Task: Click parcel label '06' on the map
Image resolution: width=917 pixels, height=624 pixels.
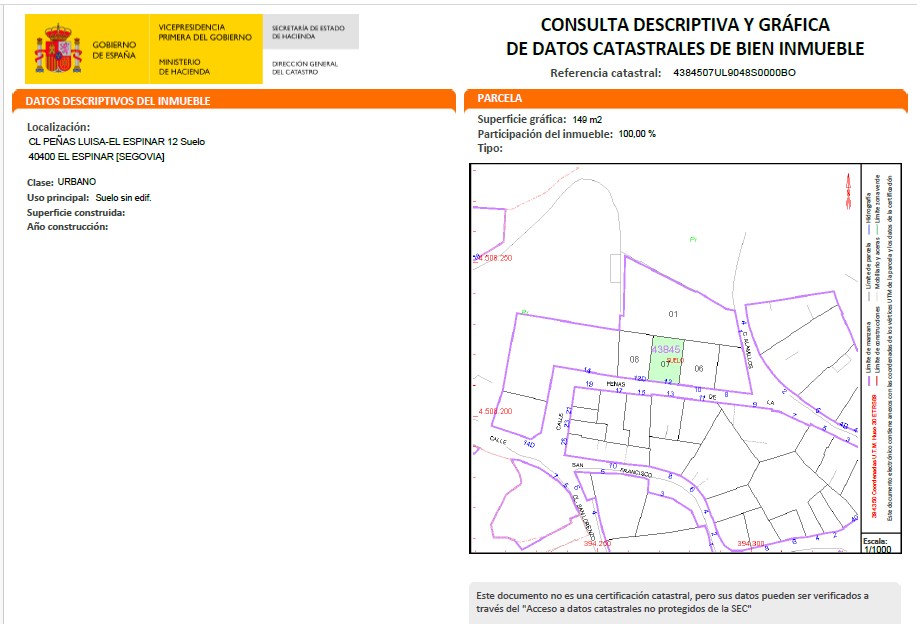Action: point(699,368)
